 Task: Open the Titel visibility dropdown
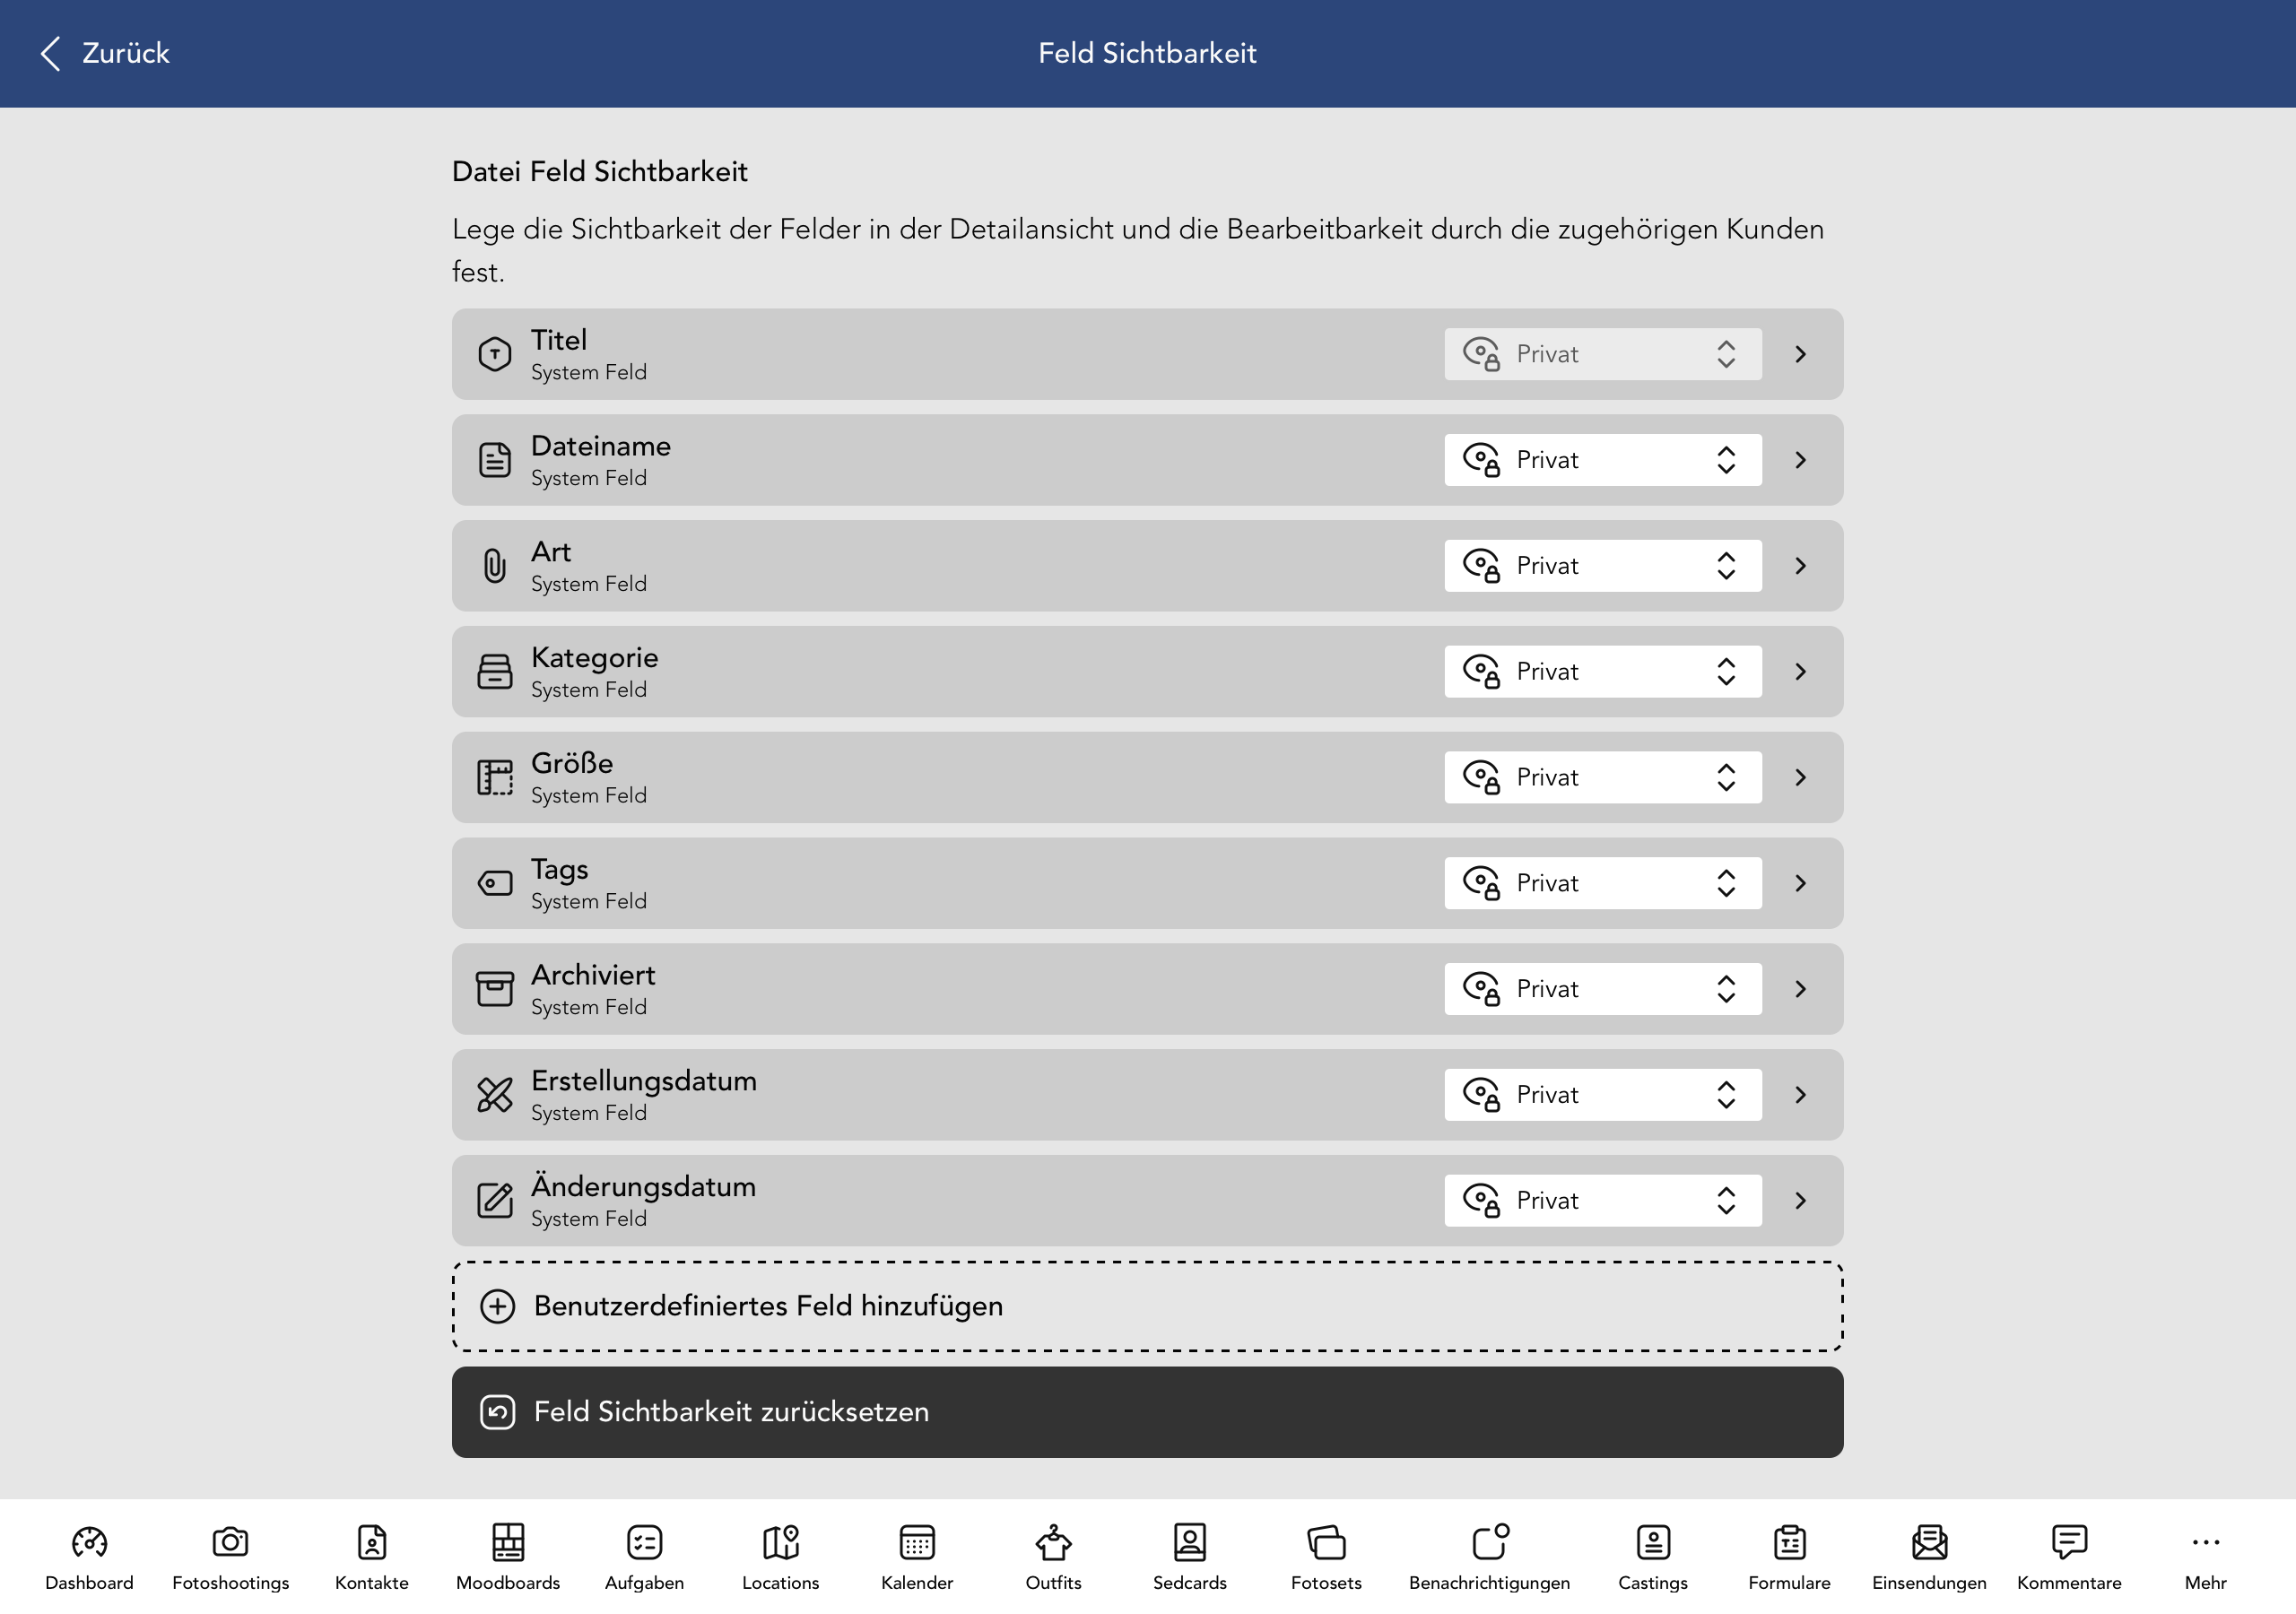(1603, 354)
